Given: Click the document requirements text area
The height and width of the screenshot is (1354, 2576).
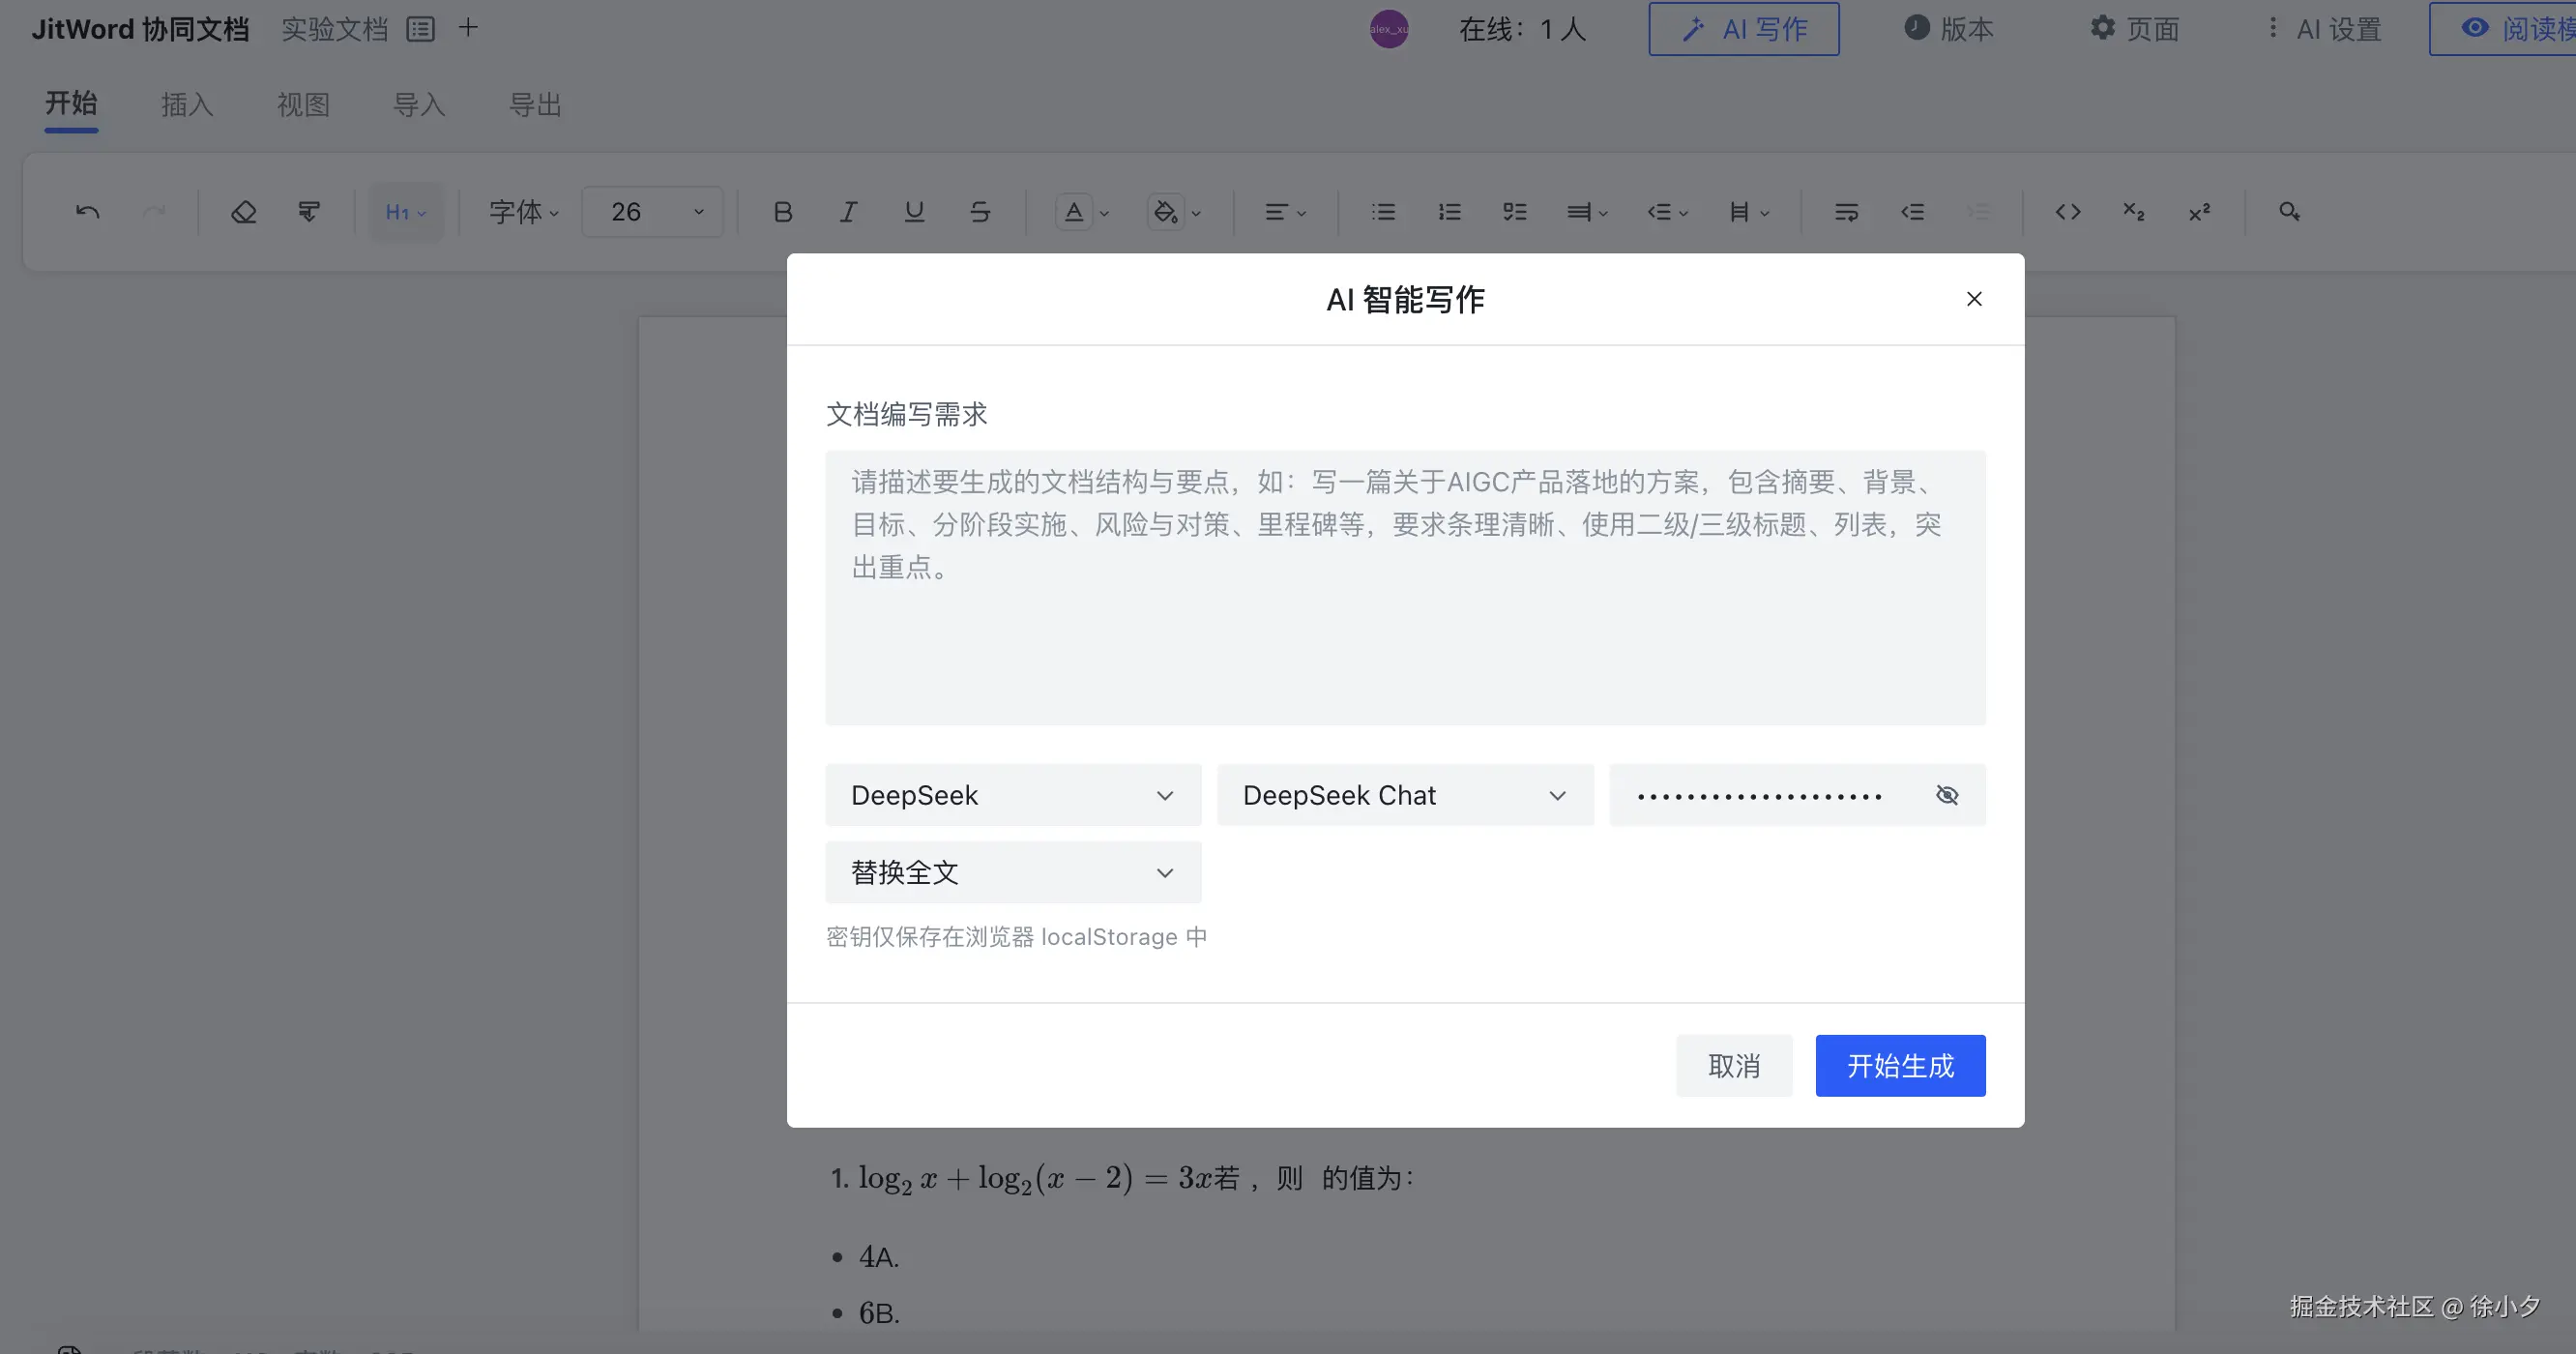Looking at the screenshot, I should [x=1404, y=590].
